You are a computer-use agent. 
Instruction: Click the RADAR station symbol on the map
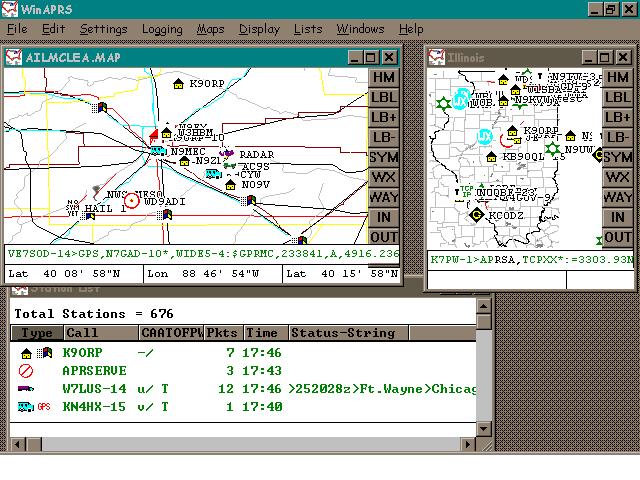(x=226, y=154)
